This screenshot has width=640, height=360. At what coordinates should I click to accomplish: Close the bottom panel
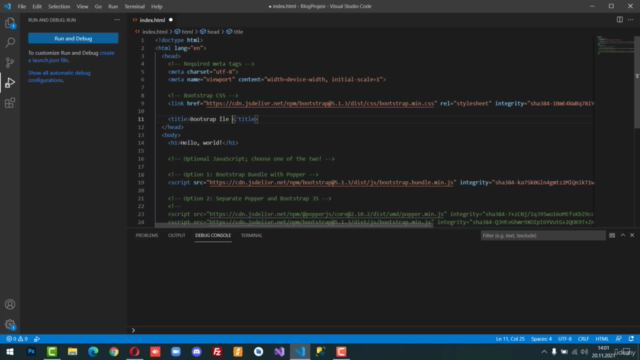[x=632, y=235]
